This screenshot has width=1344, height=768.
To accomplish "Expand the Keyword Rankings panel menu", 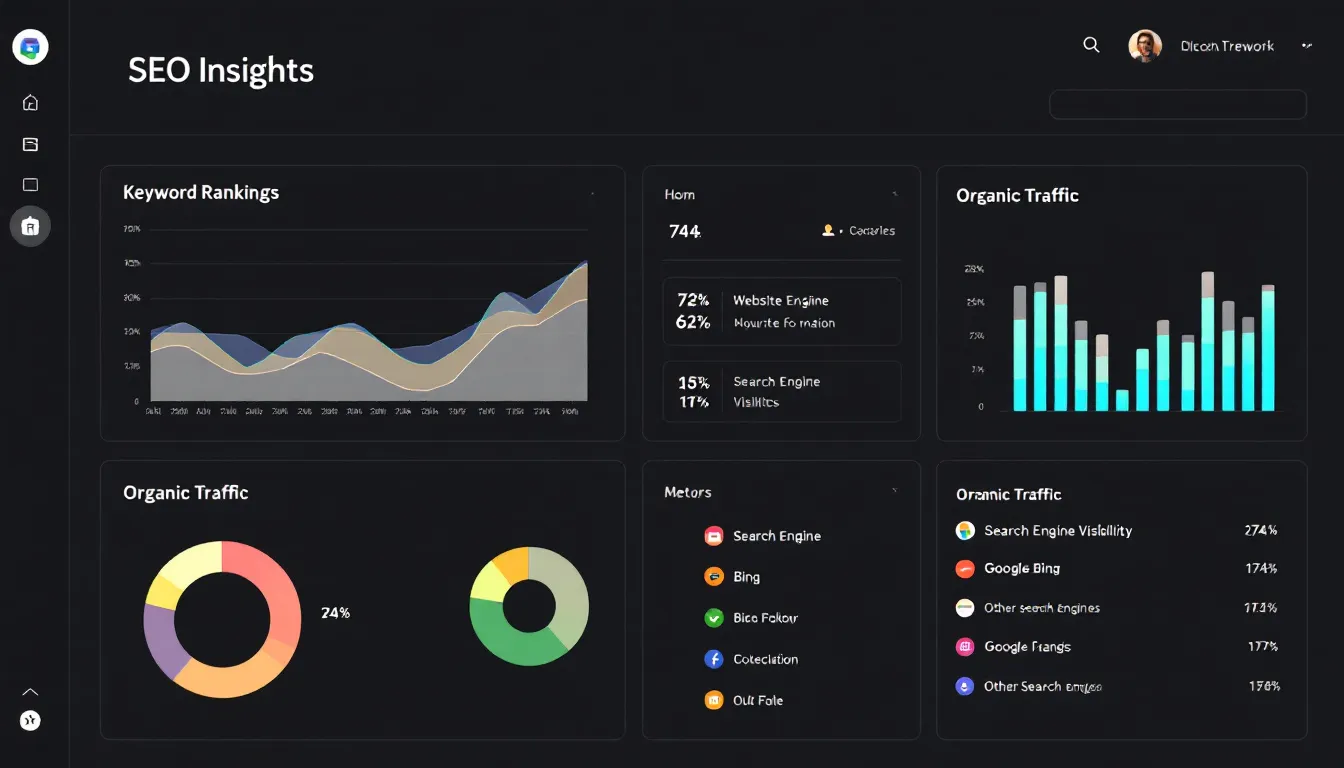I will [592, 193].
